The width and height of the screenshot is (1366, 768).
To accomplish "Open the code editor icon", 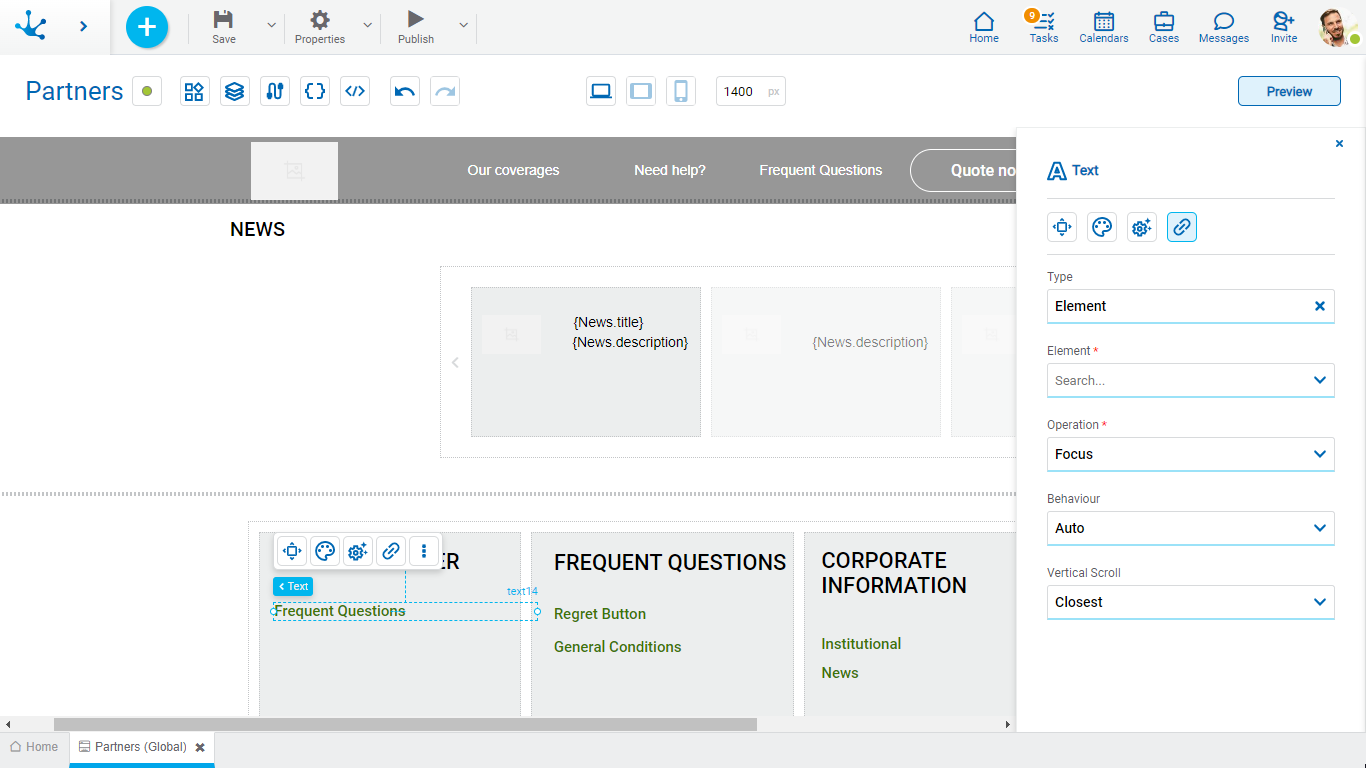I will pyautogui.click(x=355, y=91).
